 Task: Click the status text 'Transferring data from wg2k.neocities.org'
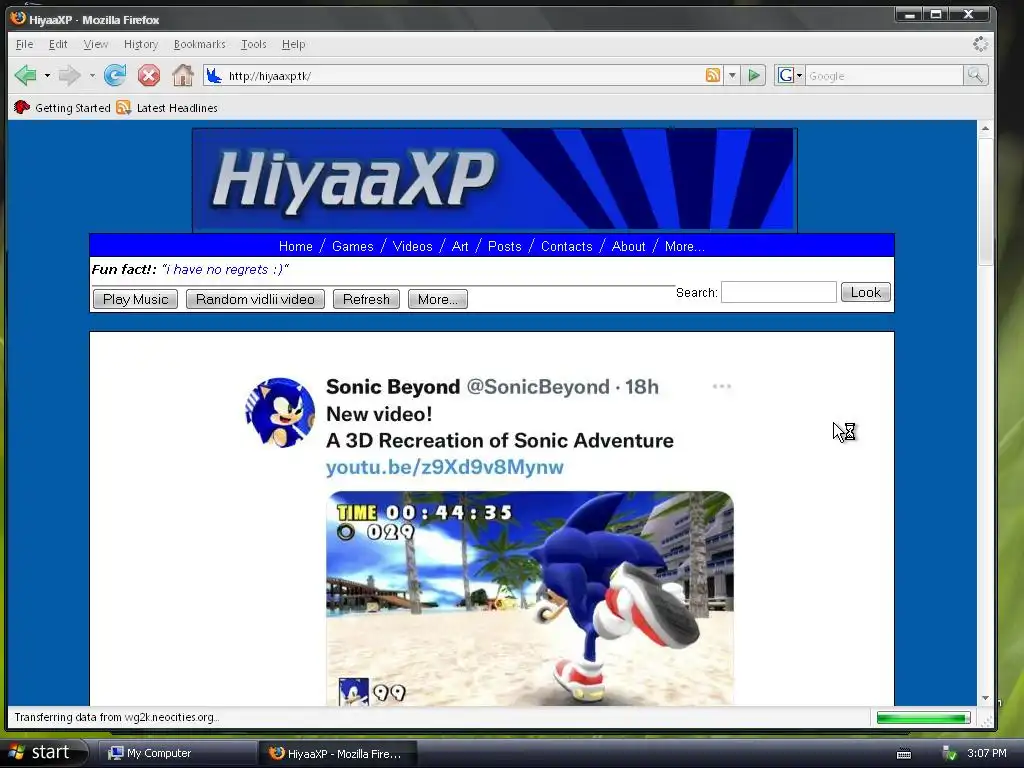[x=116, y=717]
